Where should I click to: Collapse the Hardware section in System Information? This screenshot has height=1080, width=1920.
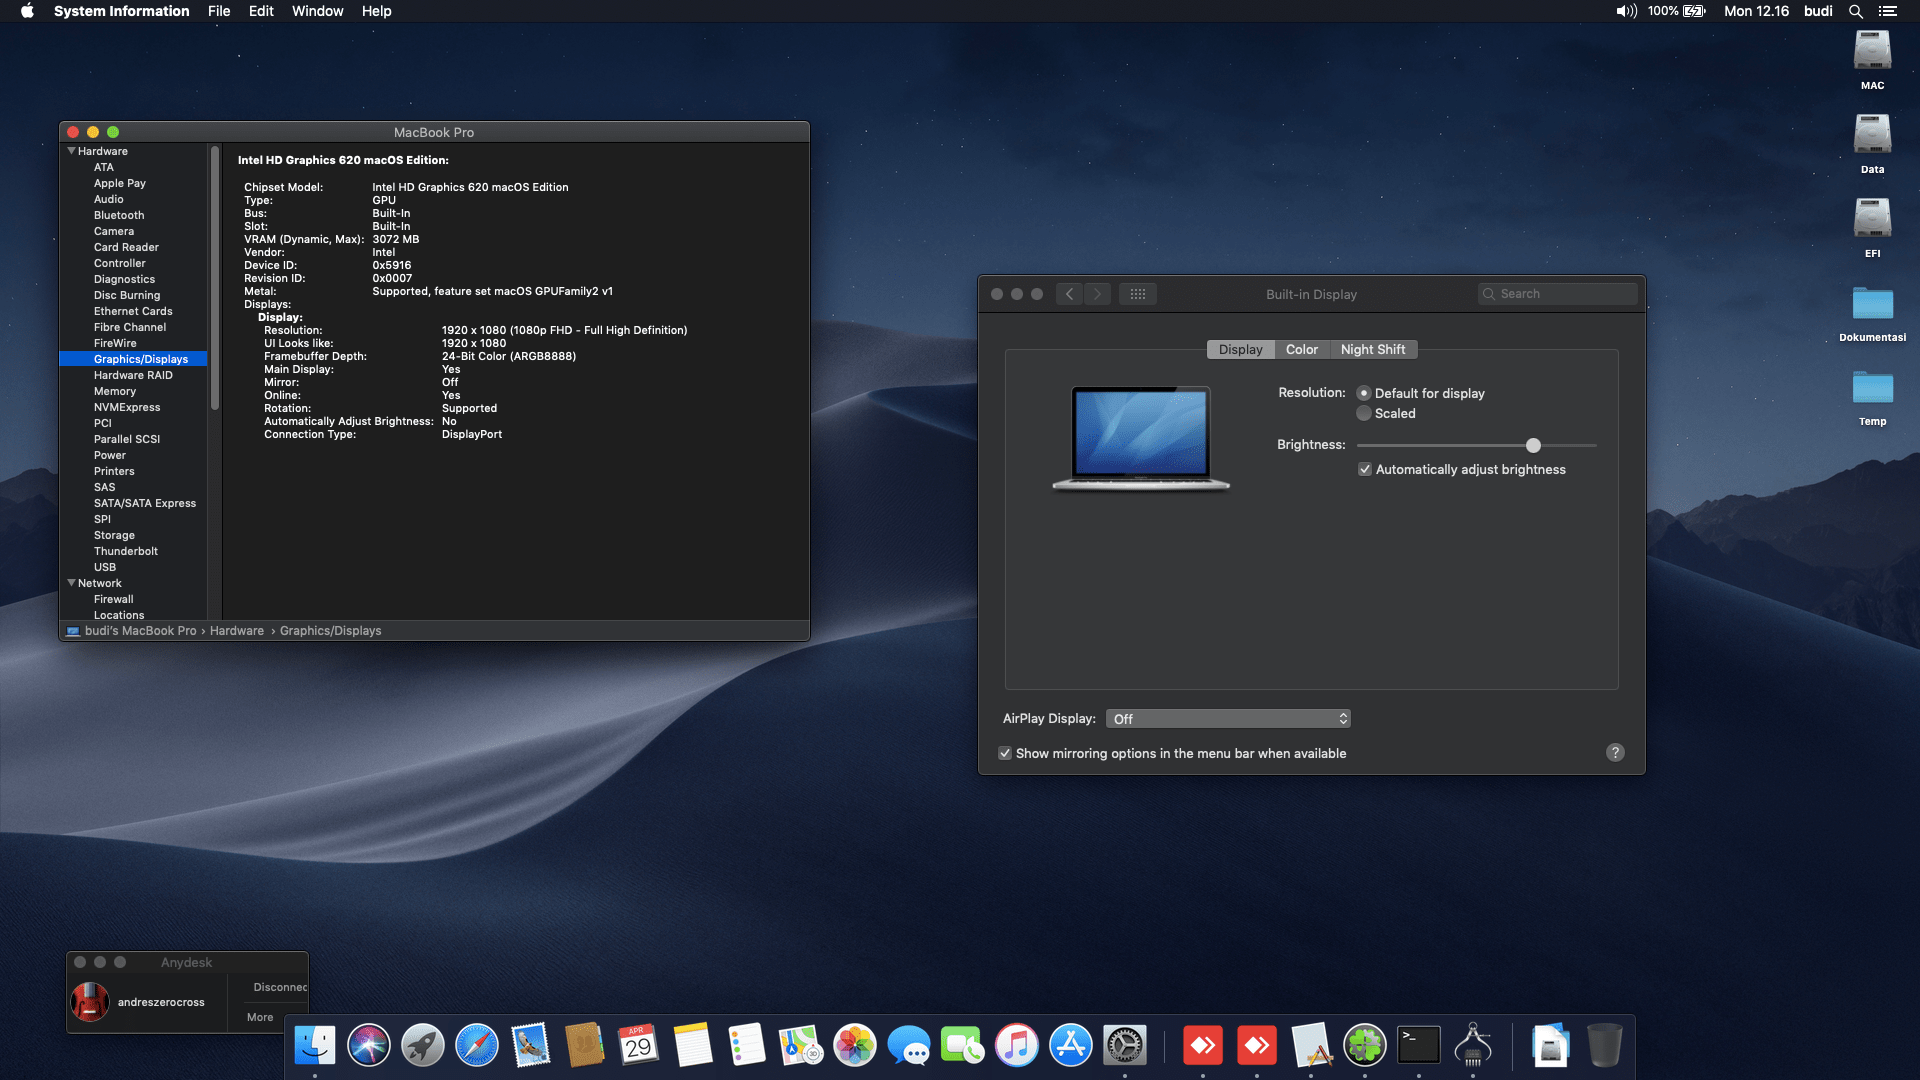point(71,151)
